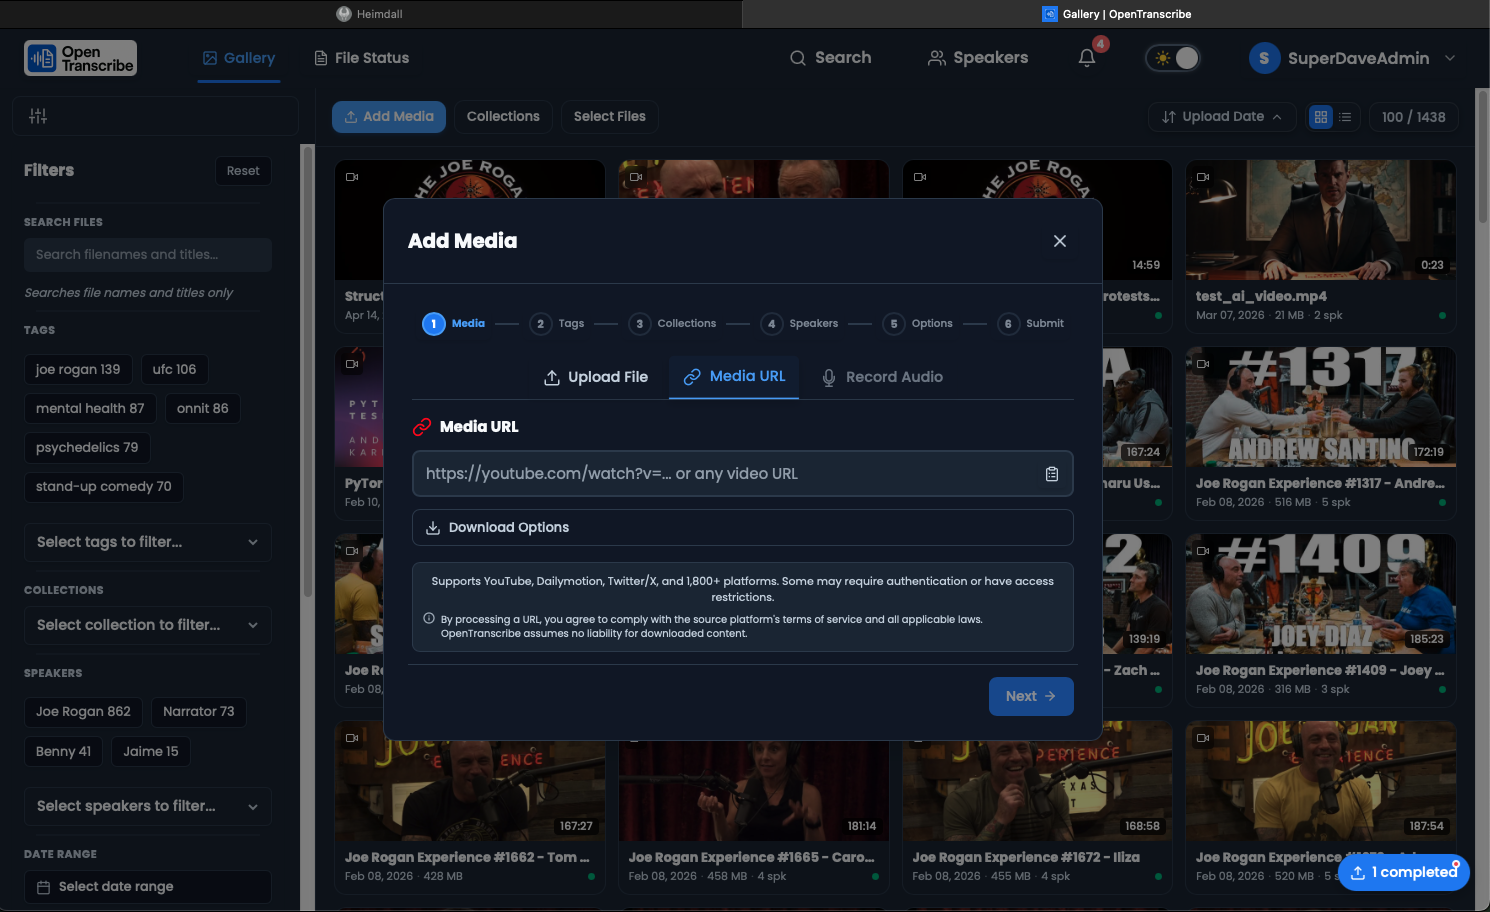Filter by tag stand-up comedy 70

[x=104, y=487]
